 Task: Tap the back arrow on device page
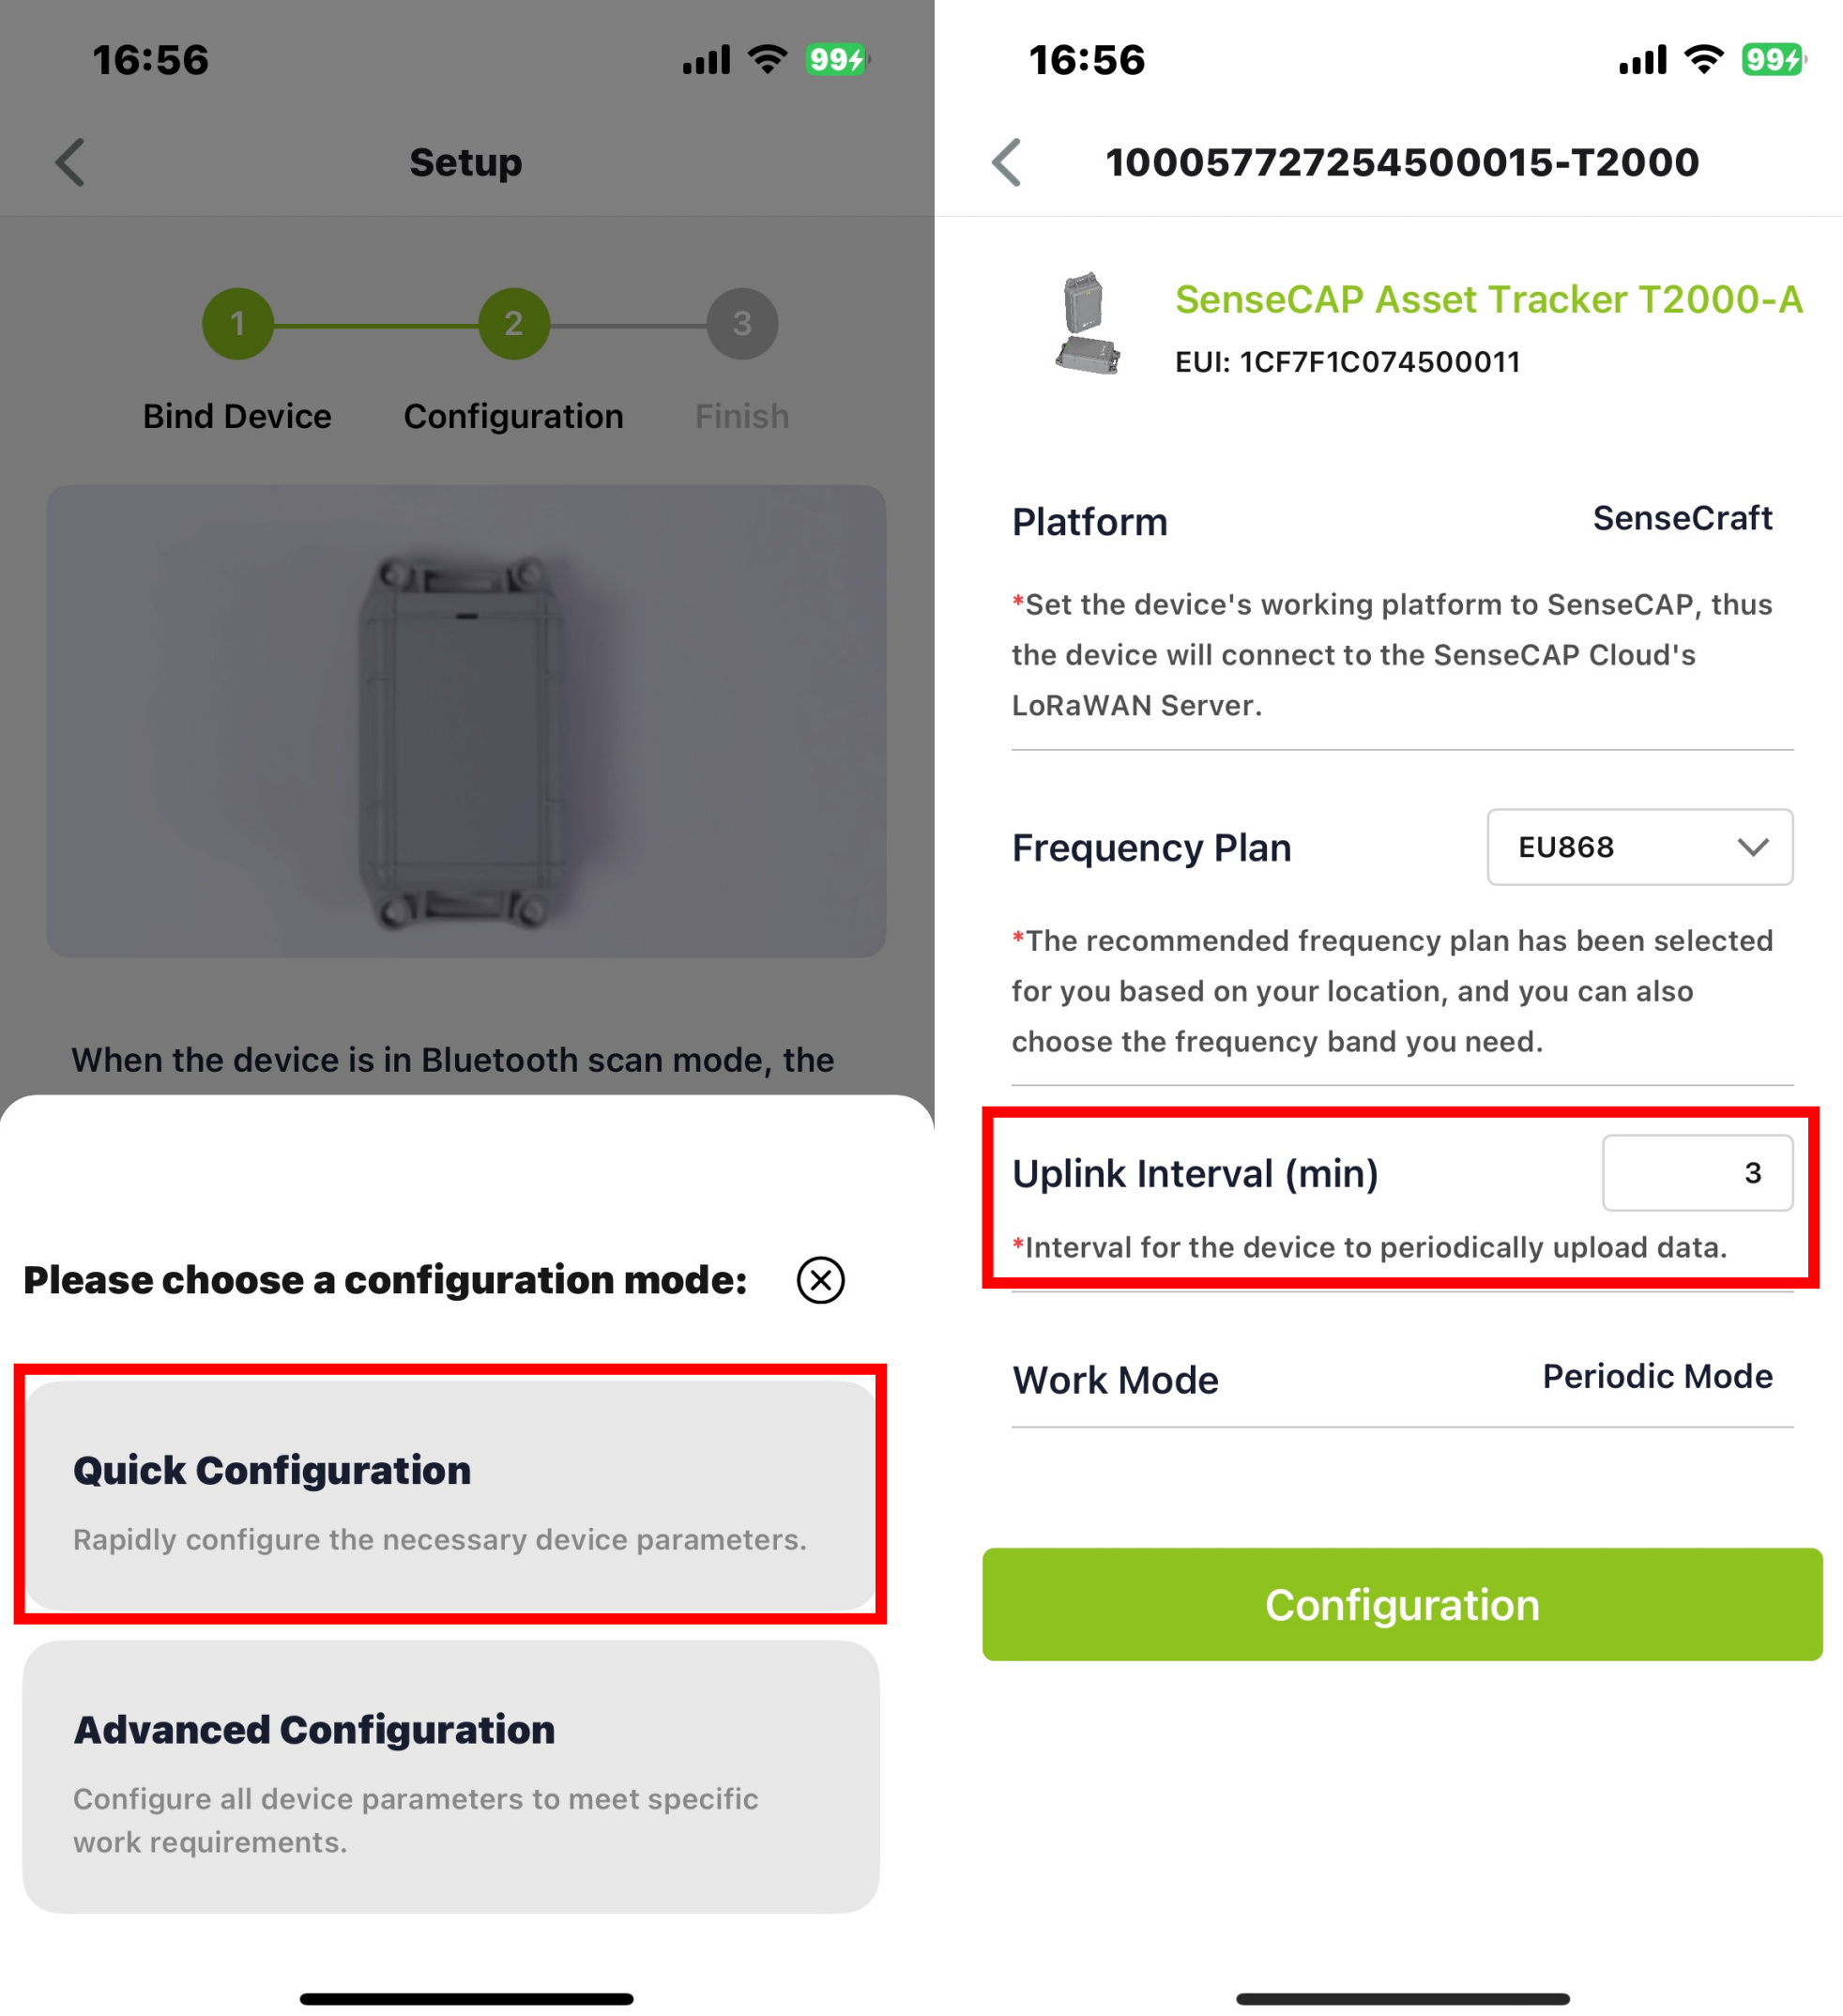coord(1006,162)
